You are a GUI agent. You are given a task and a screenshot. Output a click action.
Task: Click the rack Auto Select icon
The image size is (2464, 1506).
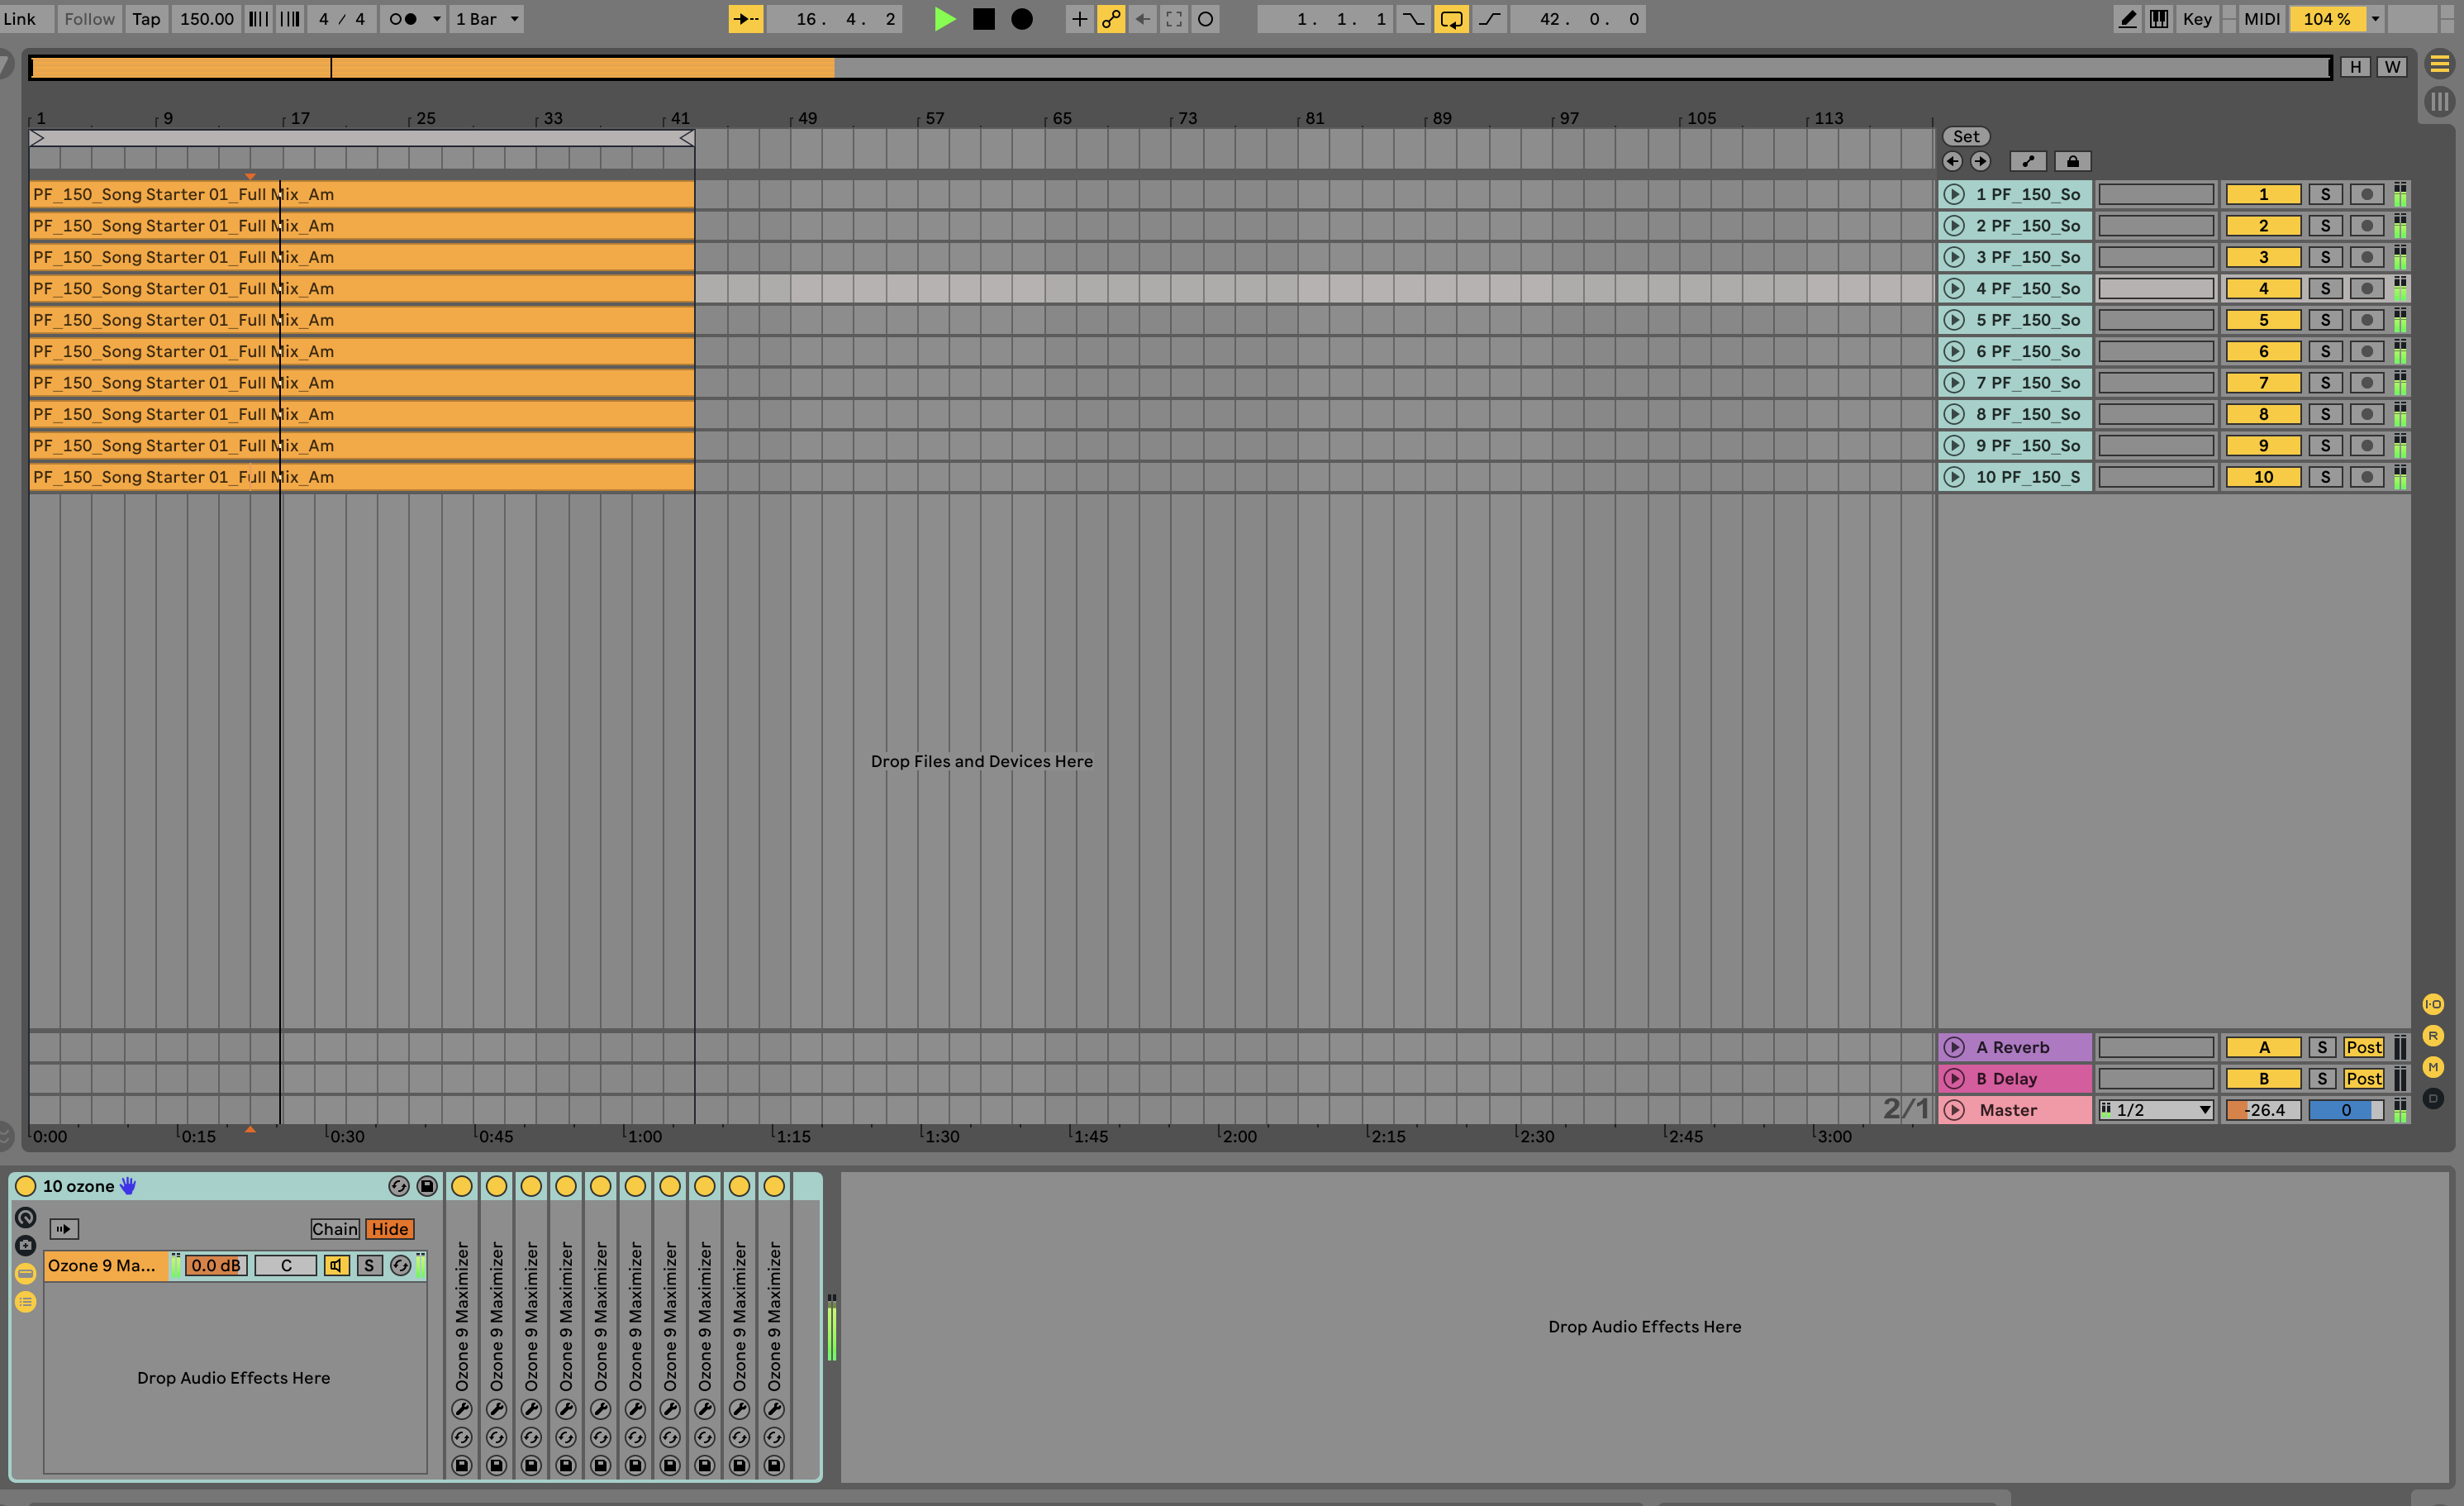click(64, 1229)
